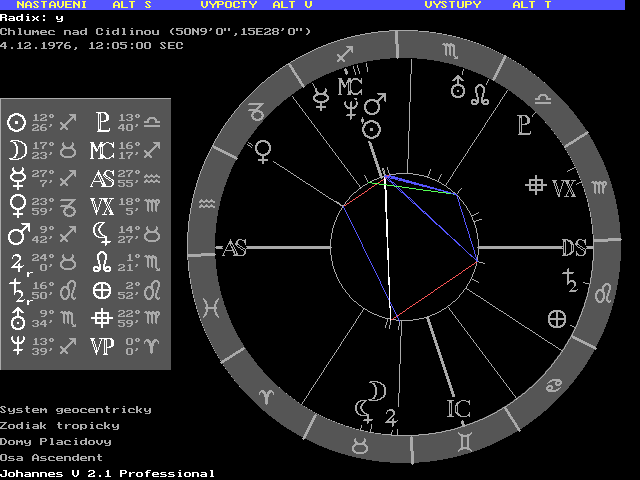Open the VYPOCTY menu
This screenshot has width=640, height=480.
click(230, 5)
